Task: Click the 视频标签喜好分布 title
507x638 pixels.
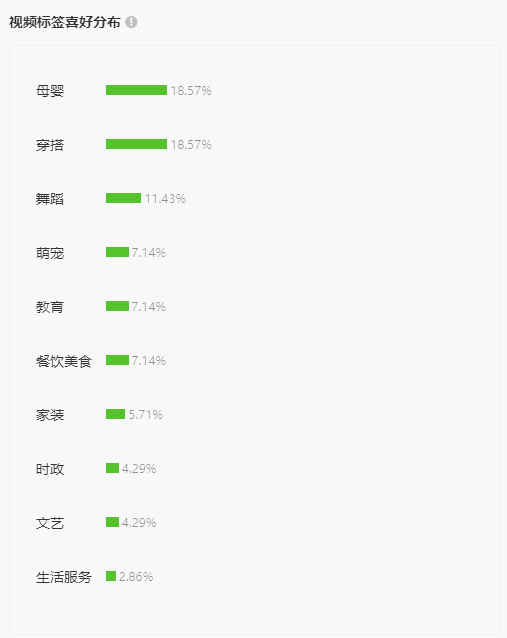Action: click(x=65, y=22)
